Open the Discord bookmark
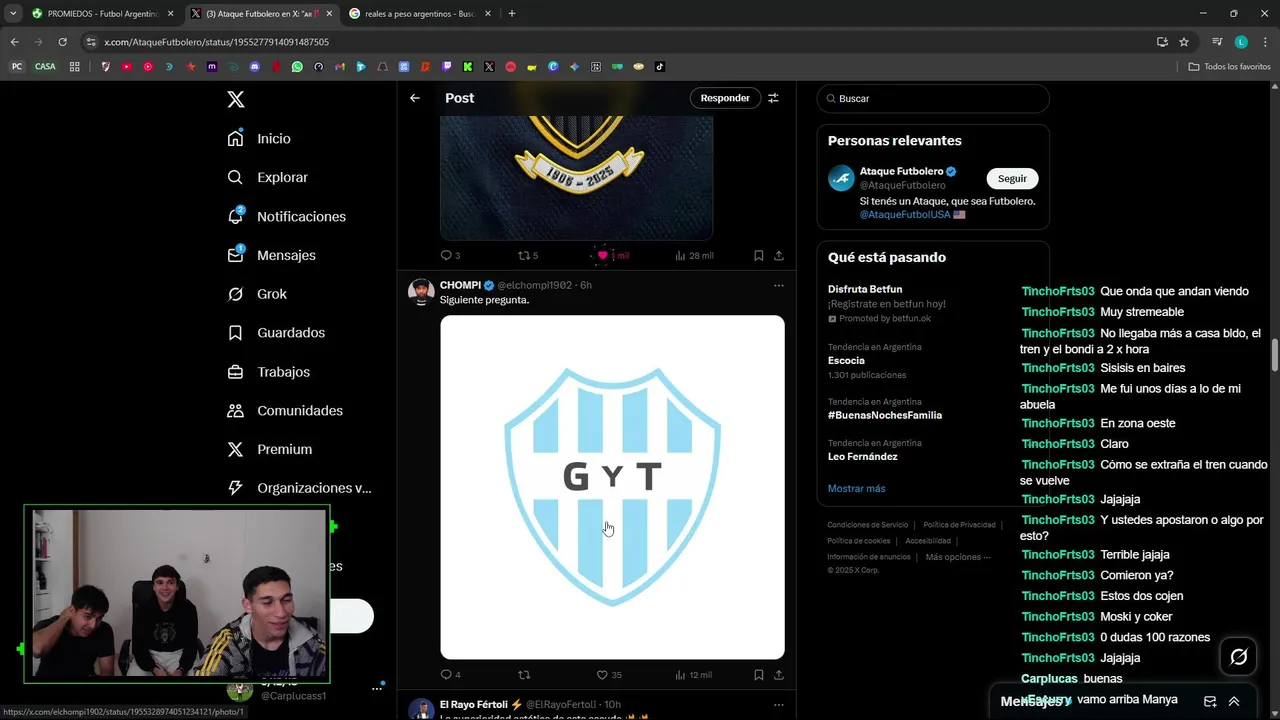 (x=254, y=67)
